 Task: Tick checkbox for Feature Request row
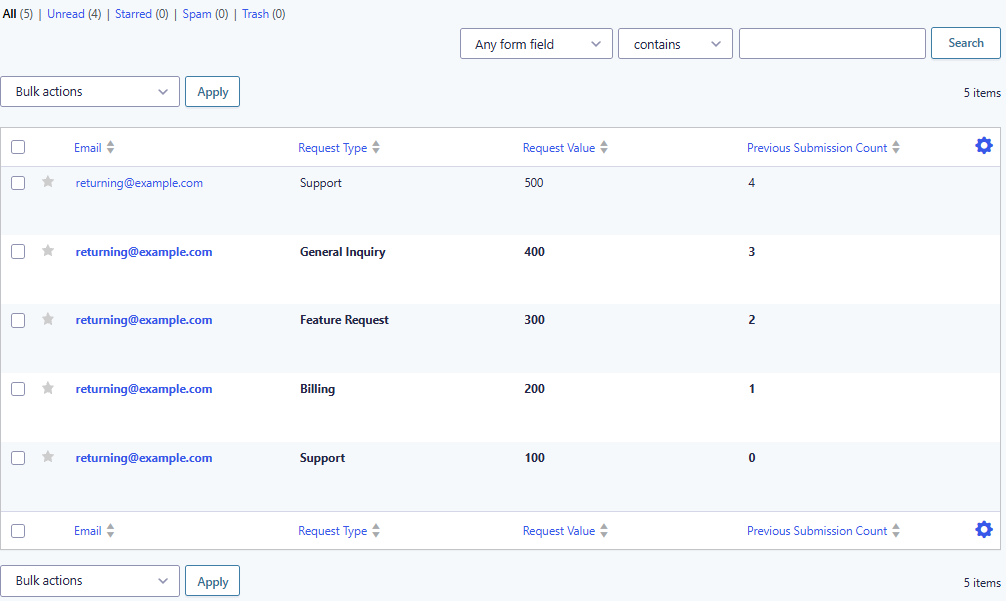pos(18,320)
